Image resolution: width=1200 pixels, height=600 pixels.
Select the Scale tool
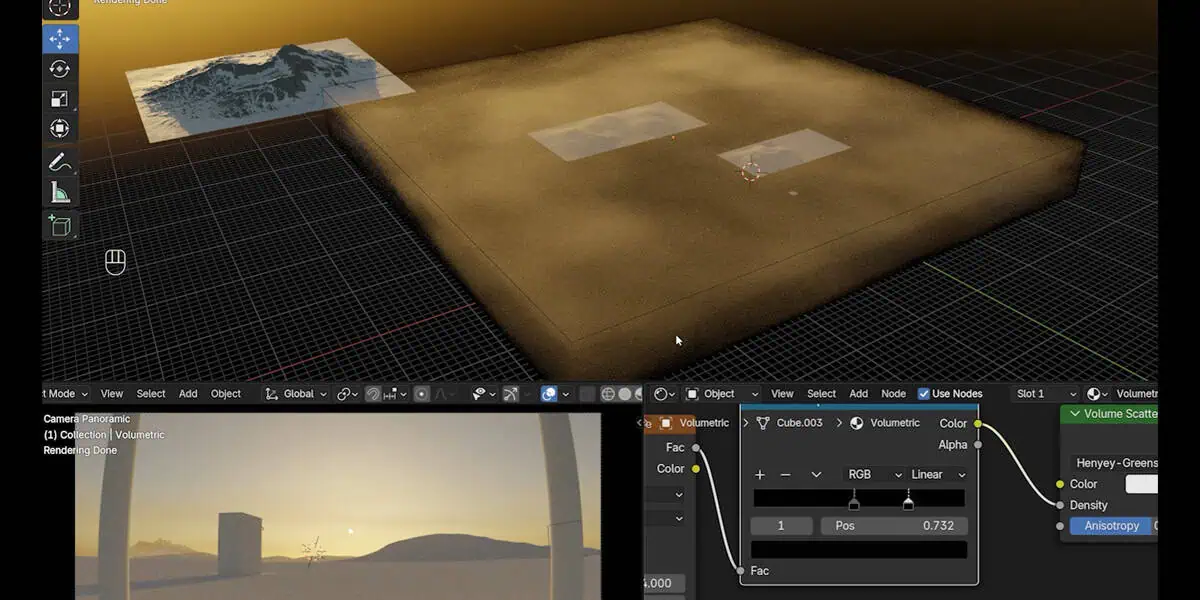[x=60, y=99]
